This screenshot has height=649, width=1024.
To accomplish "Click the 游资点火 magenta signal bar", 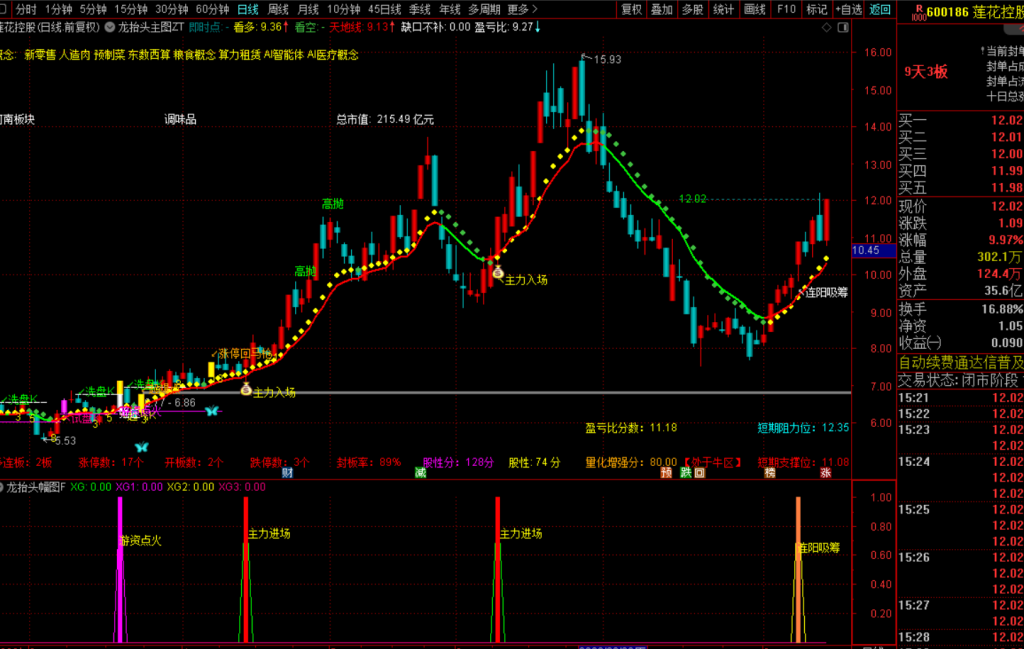I will click(120, 569).
